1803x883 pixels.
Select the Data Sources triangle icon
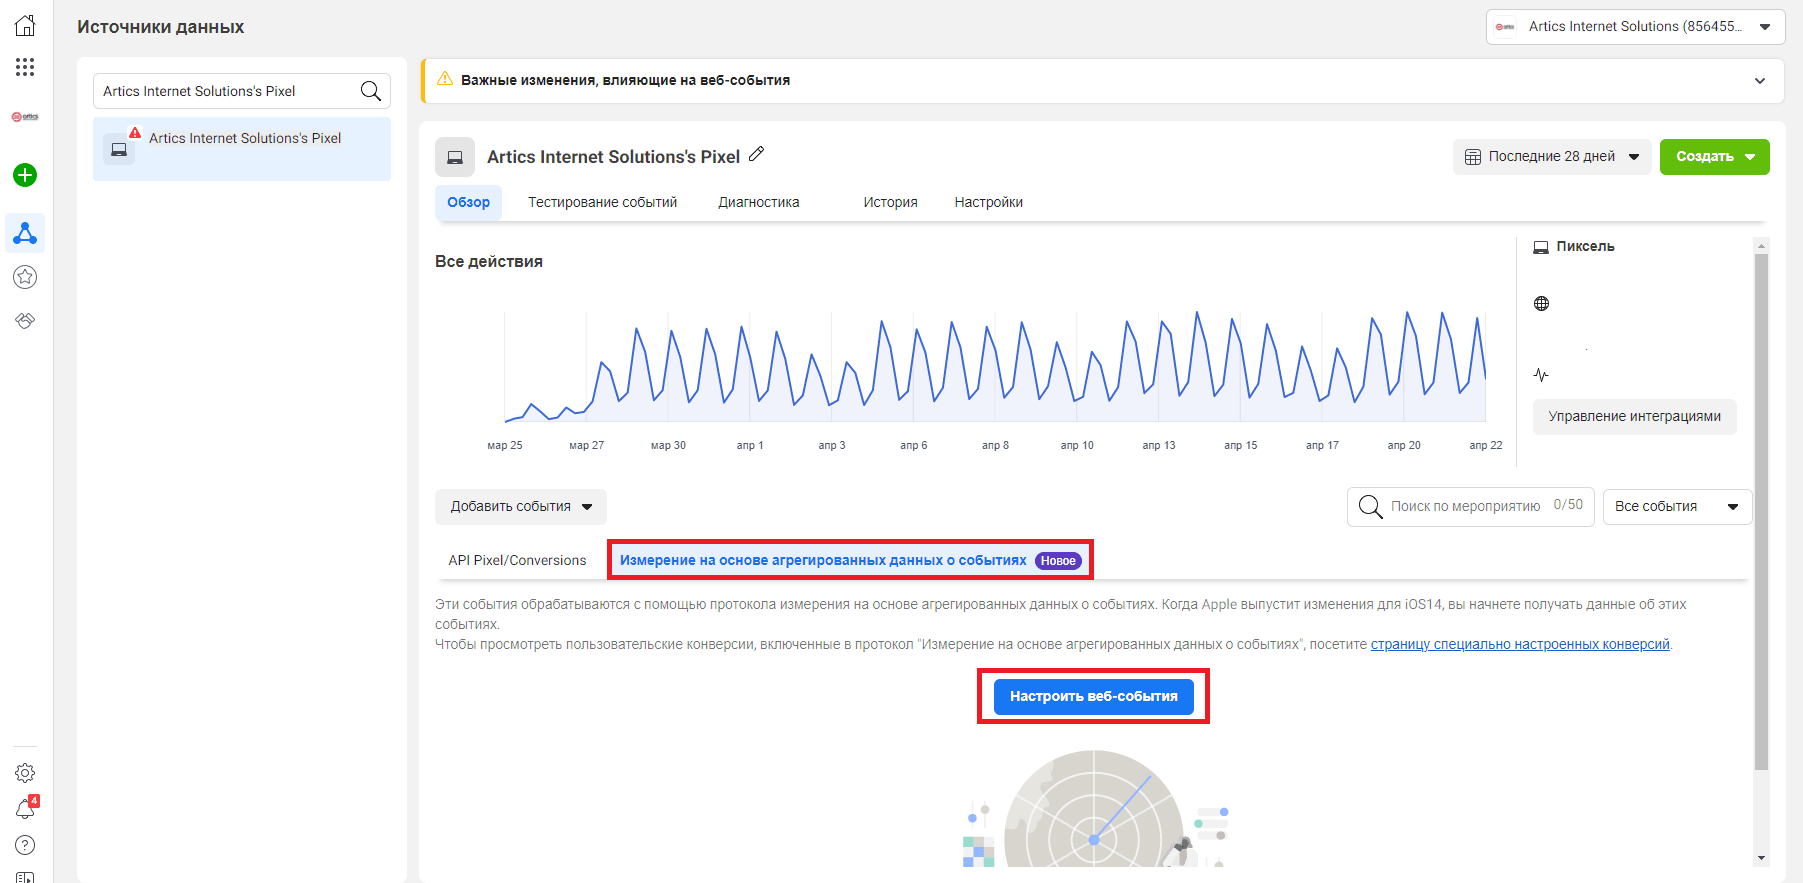[25, 233]
